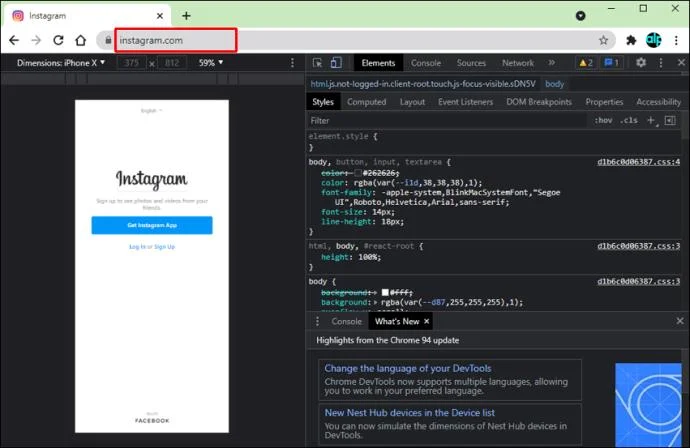Select the Accessibility subtab
The width and height of the screenshot is (690, 448).
click(658, 102)
